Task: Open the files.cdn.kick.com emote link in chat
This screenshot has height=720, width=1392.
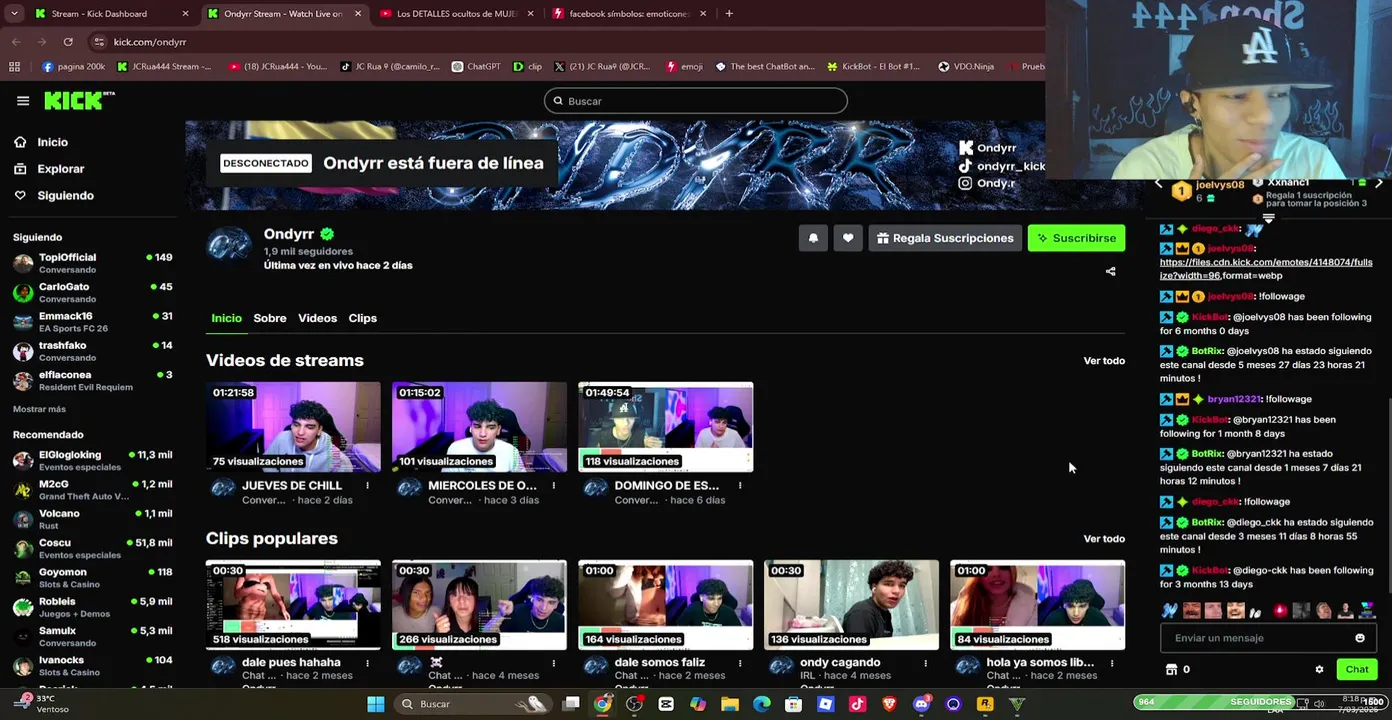Action: [1266, 268]
